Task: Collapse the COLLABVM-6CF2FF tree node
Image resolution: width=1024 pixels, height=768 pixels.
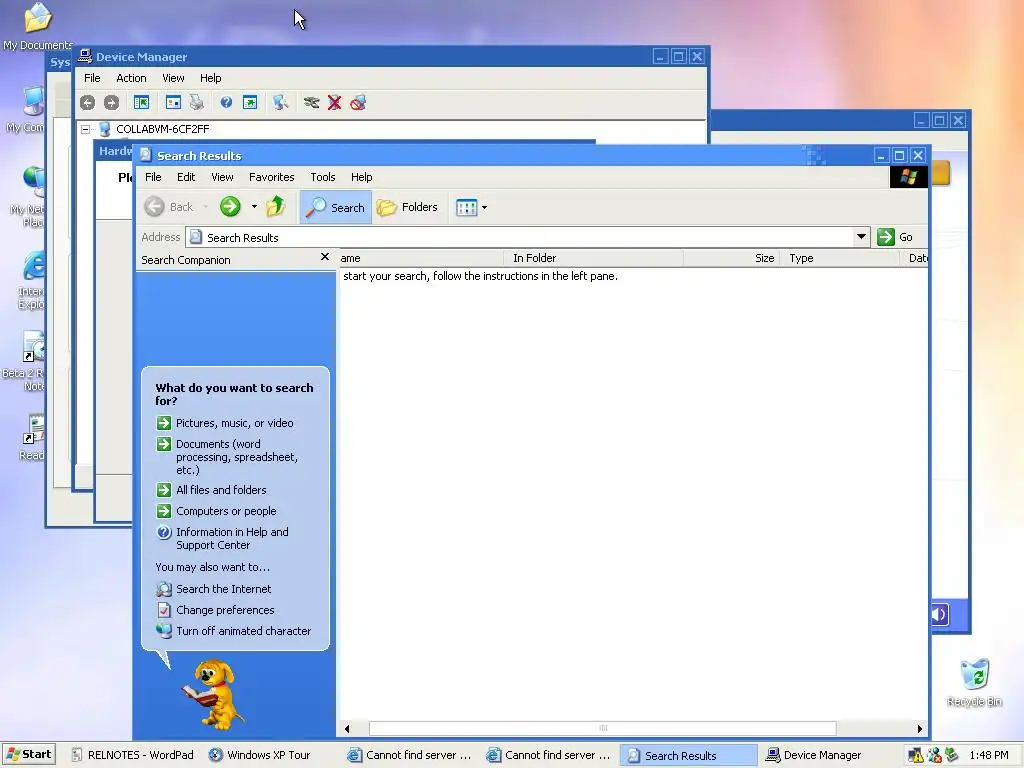Action: pos(86,129)
